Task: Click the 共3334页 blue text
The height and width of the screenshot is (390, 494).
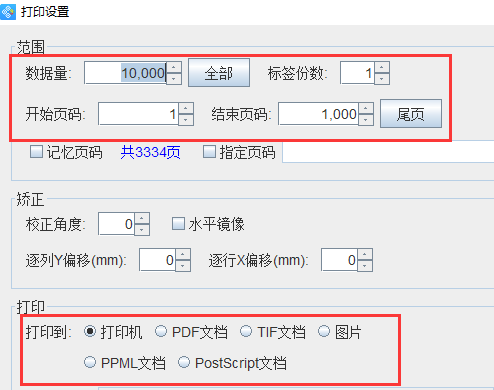Action: pos(150,152)
